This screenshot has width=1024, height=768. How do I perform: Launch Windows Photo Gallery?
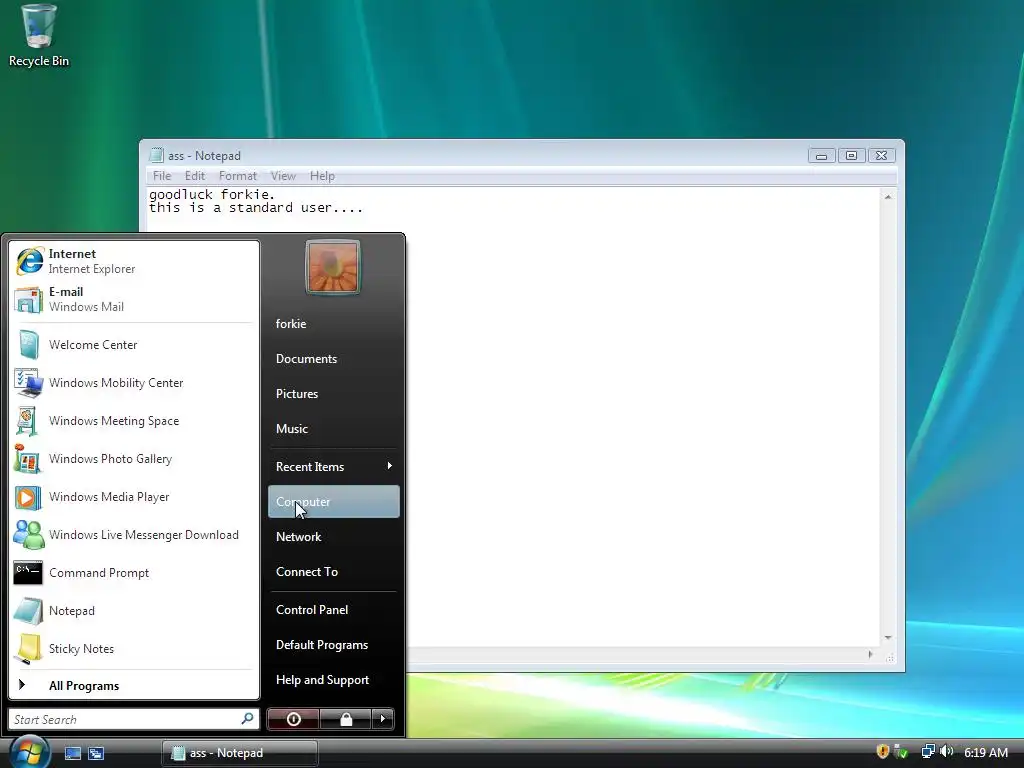134,458
